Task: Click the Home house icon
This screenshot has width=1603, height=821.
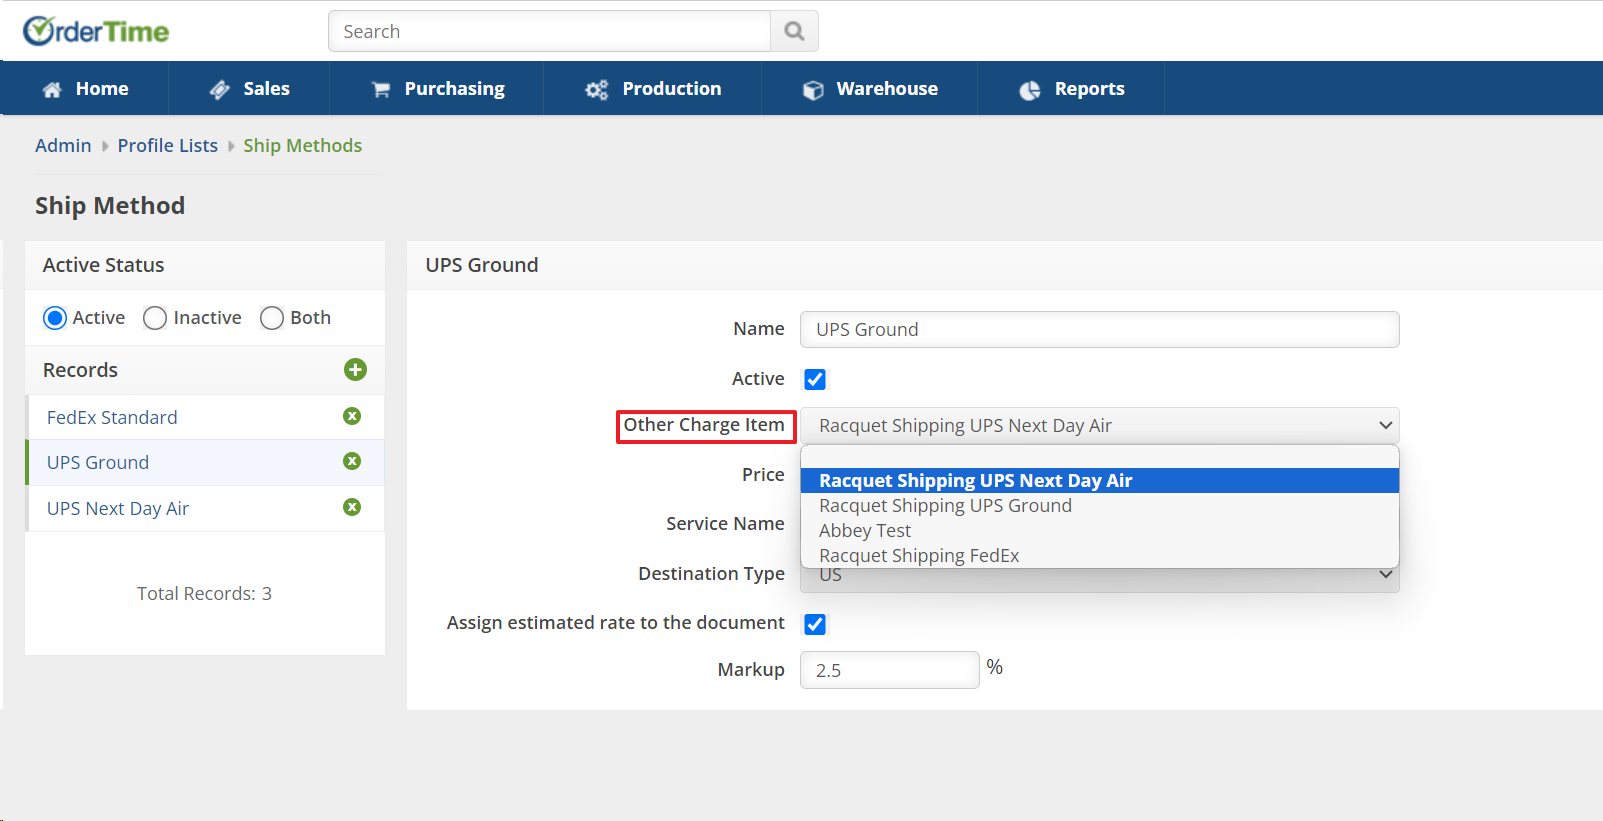Action: coord(52,90)
